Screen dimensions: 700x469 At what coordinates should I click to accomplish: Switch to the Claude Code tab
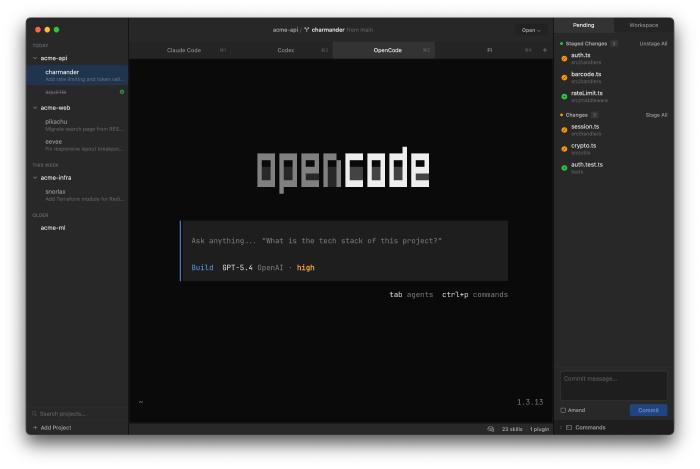[x=184, y=49]
